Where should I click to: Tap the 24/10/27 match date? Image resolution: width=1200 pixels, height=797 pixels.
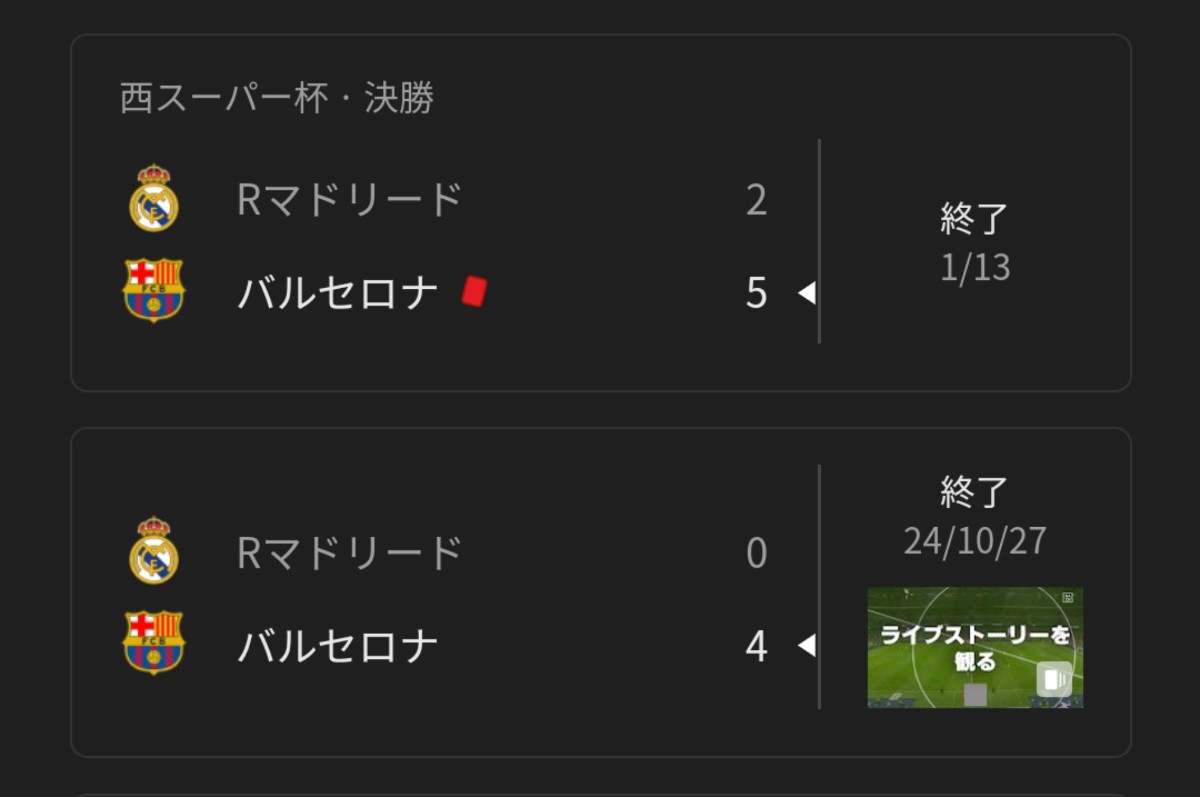[975, 541]
